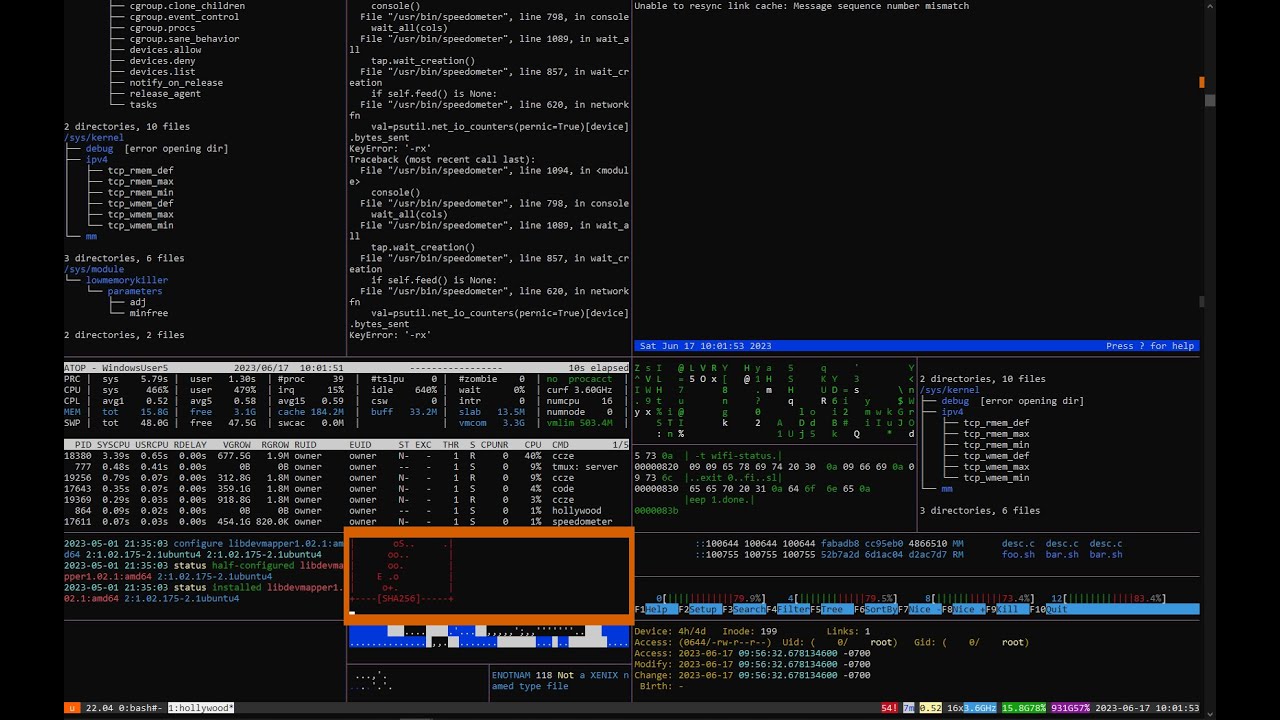
Task: Click the terminal window vertical scrollbar thumb
Action: (x=1210, y=100)
